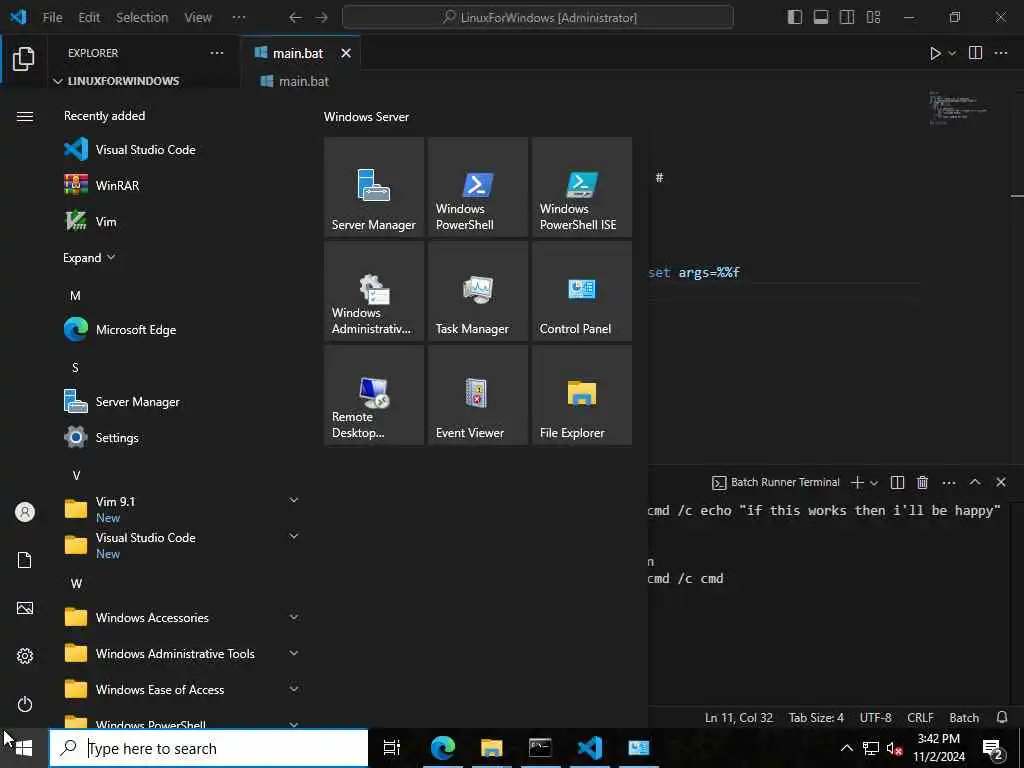
Task: Click the Windows Start button
Action: pos(24,748)
